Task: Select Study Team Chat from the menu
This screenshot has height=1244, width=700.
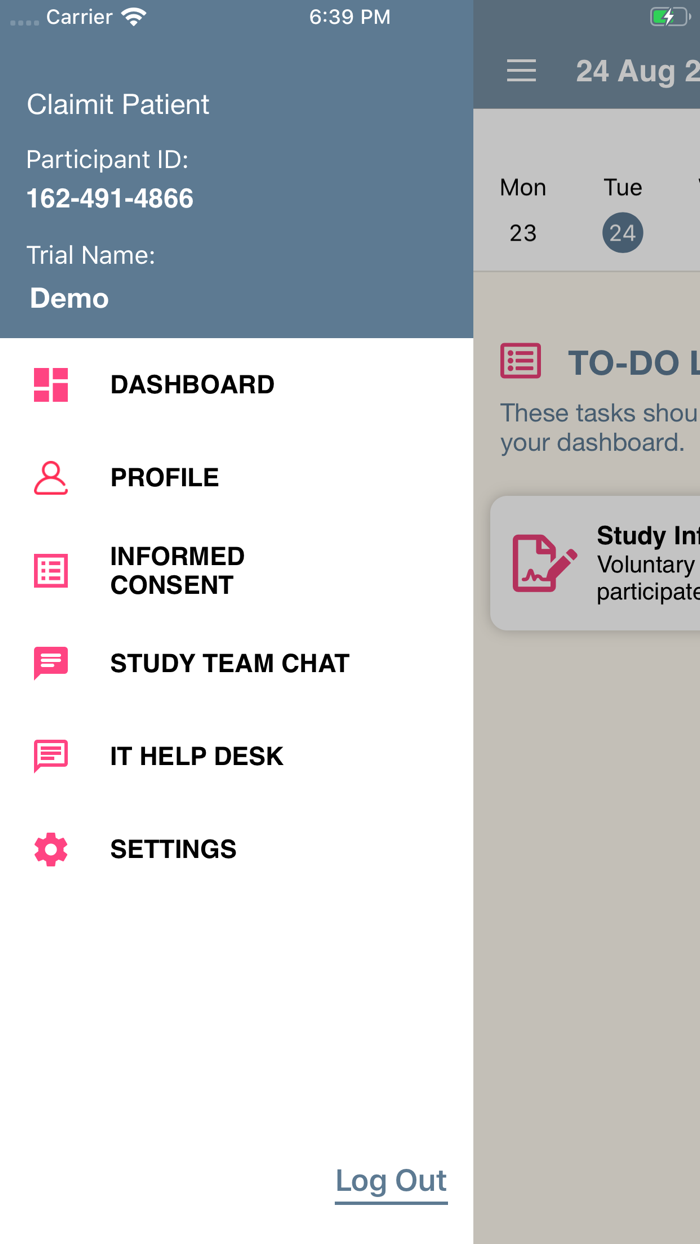Action: (229, 663)
